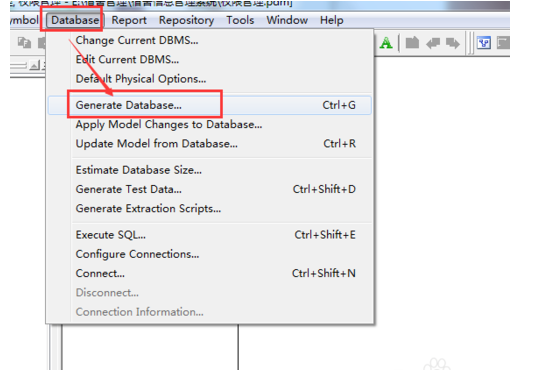
Task: Open the Help menu
Action: (x=331, y=20)
